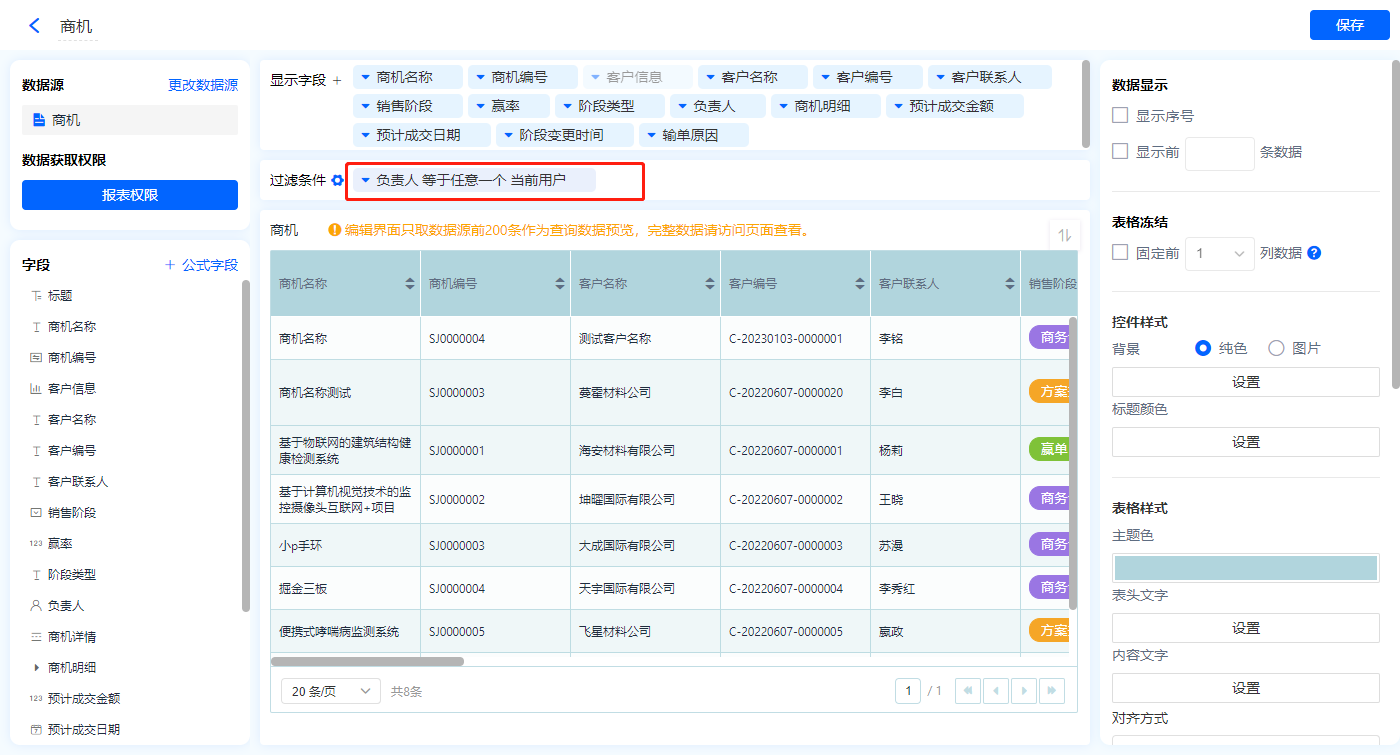This screenshot has height=755, width=1400.
Task: Go to last page in pagination
Action: click(1051, 691)
